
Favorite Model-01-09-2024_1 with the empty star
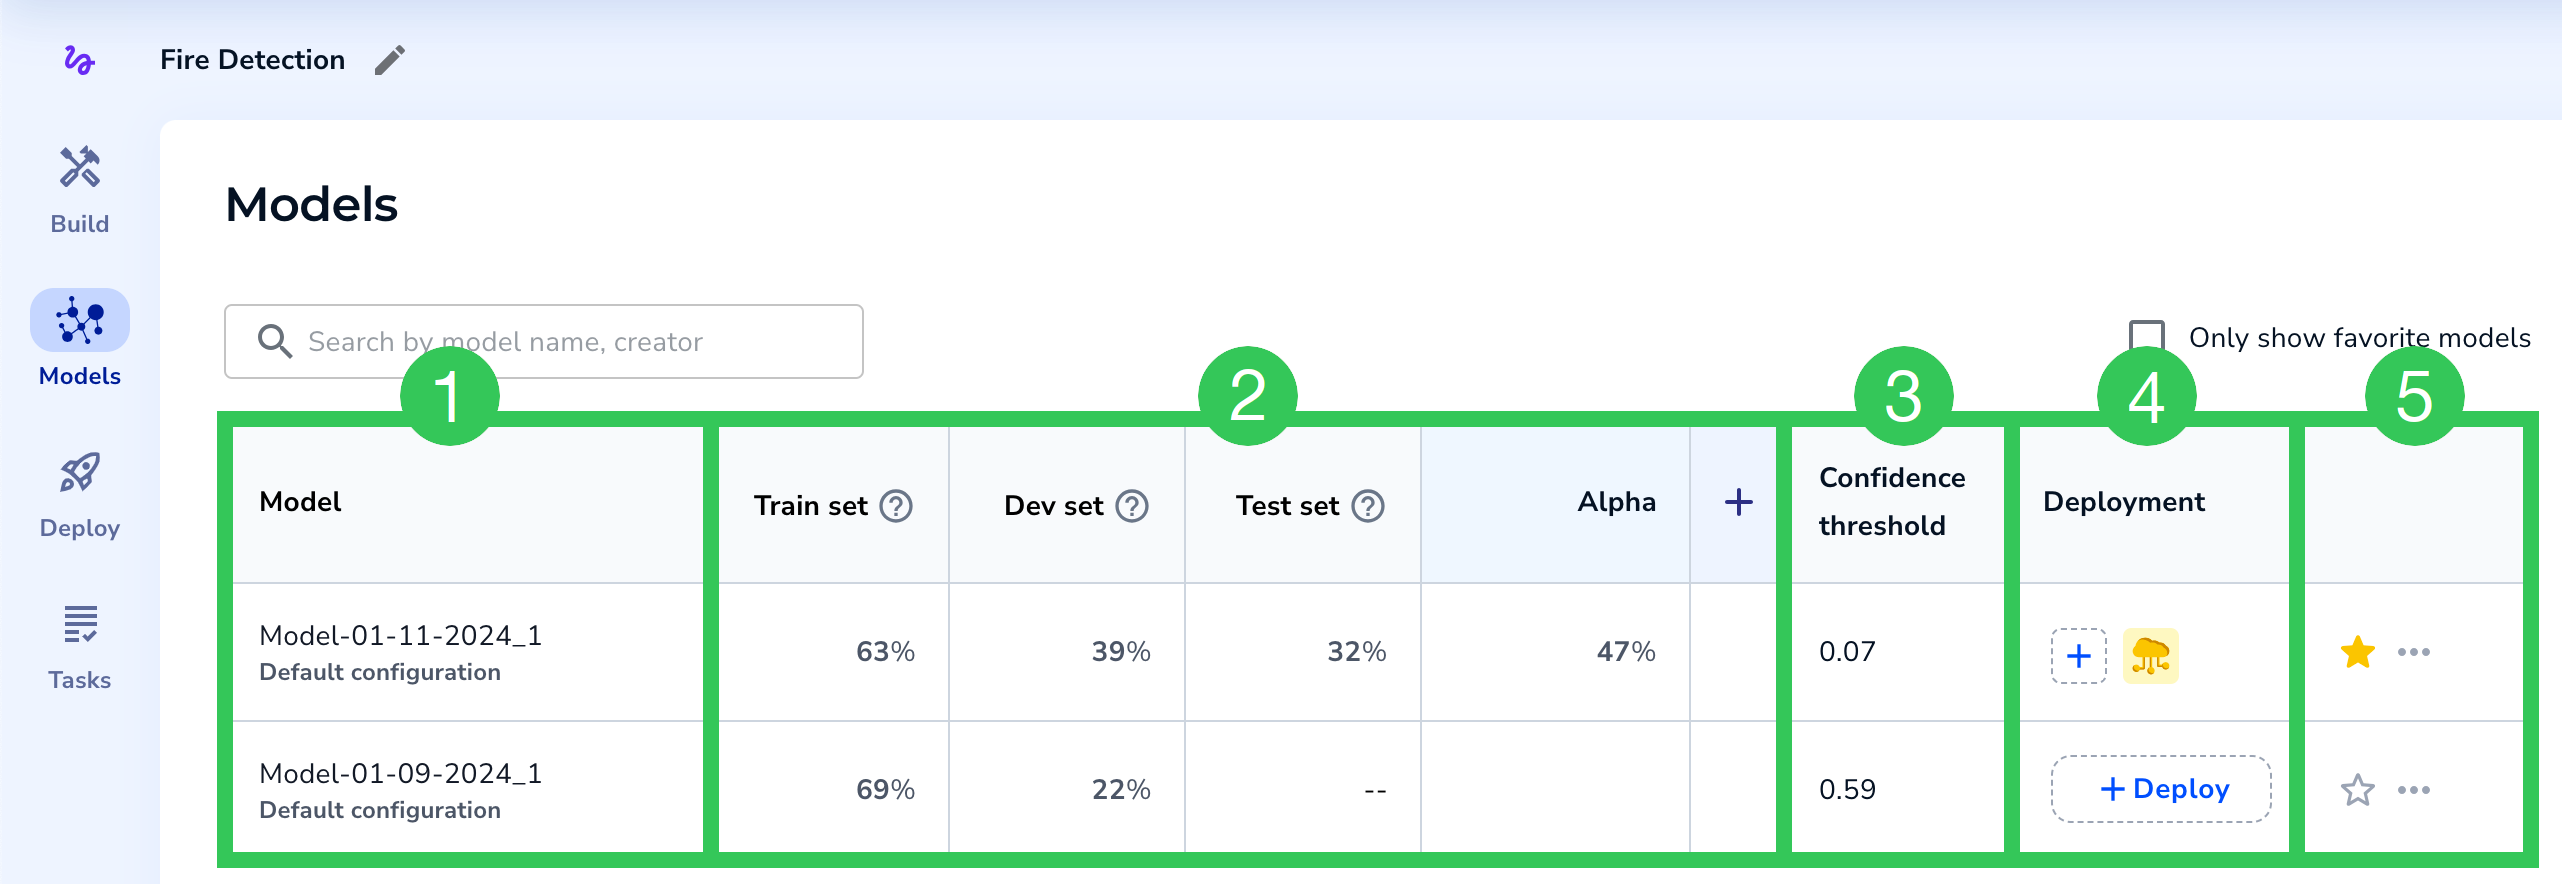point(2357,790)
